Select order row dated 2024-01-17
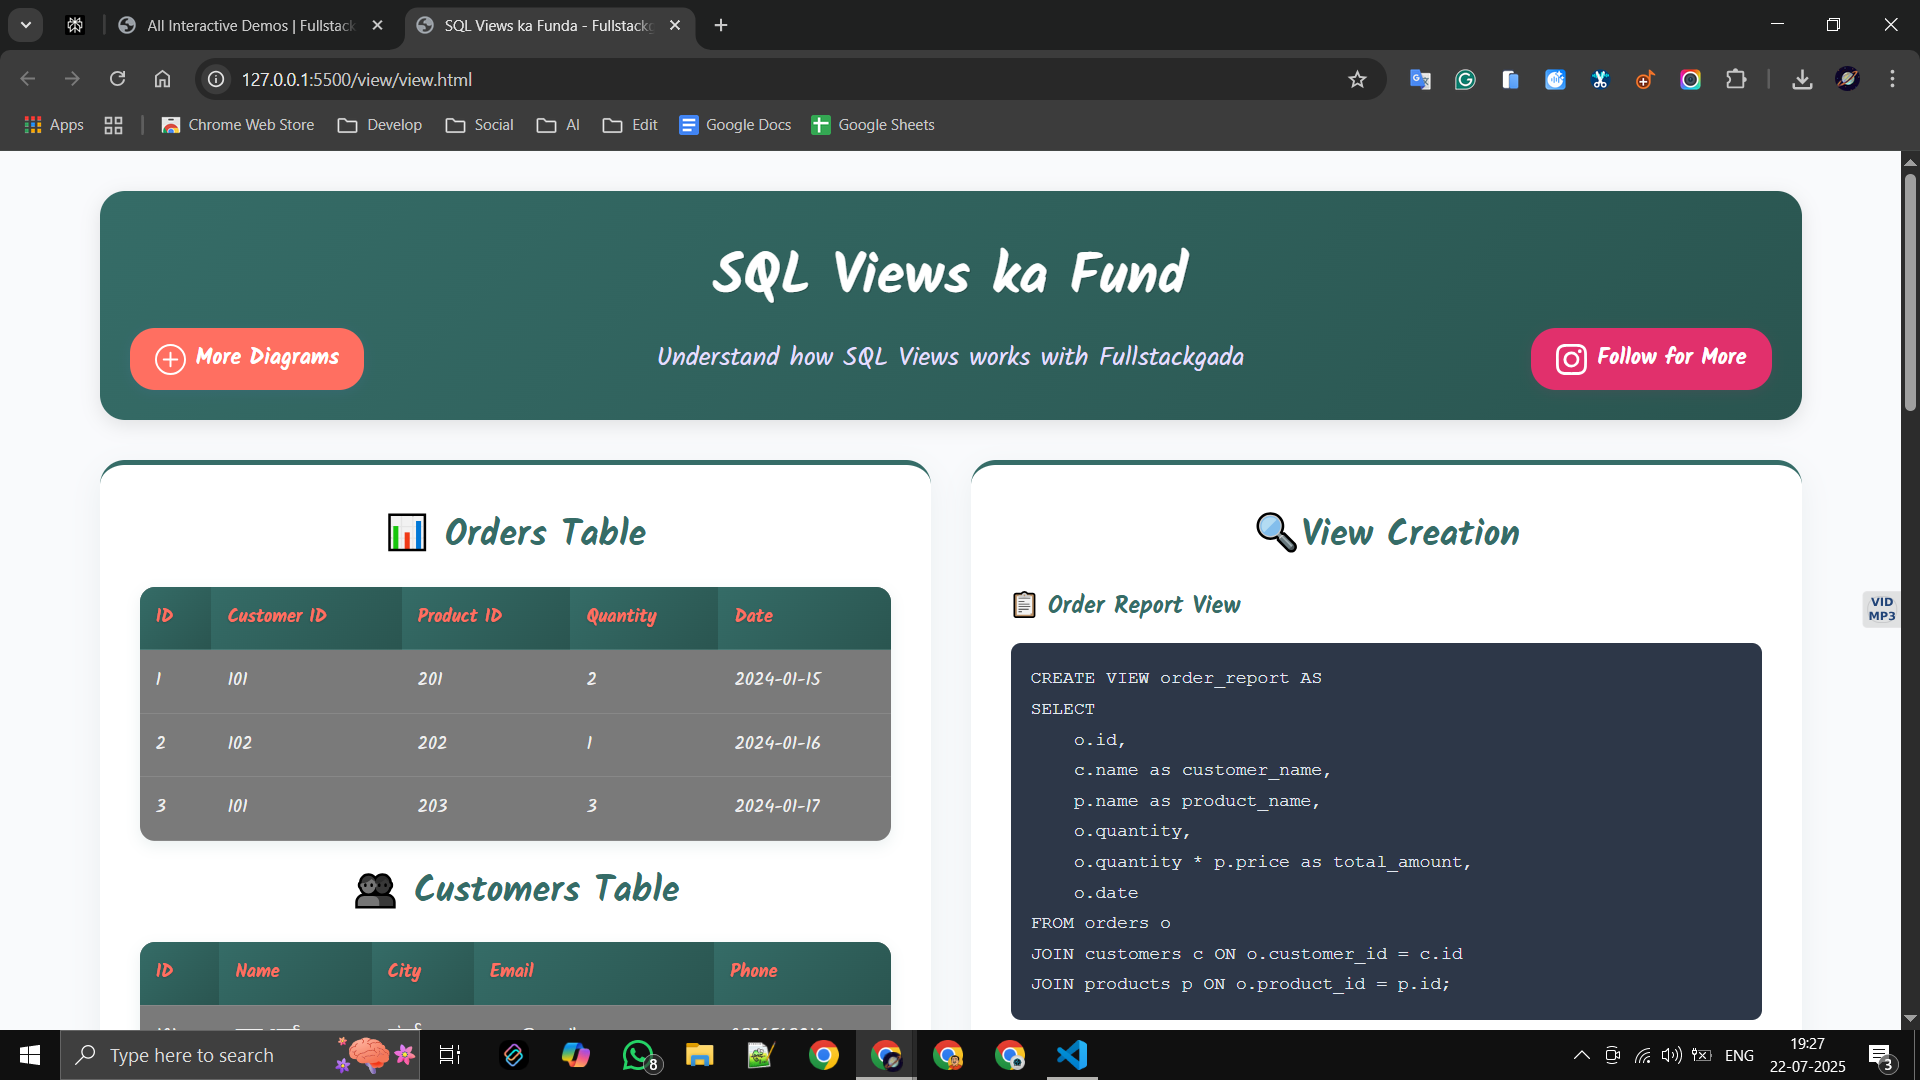The width and height of the screenshot is (1920, 1080). [x=515, y=807]
